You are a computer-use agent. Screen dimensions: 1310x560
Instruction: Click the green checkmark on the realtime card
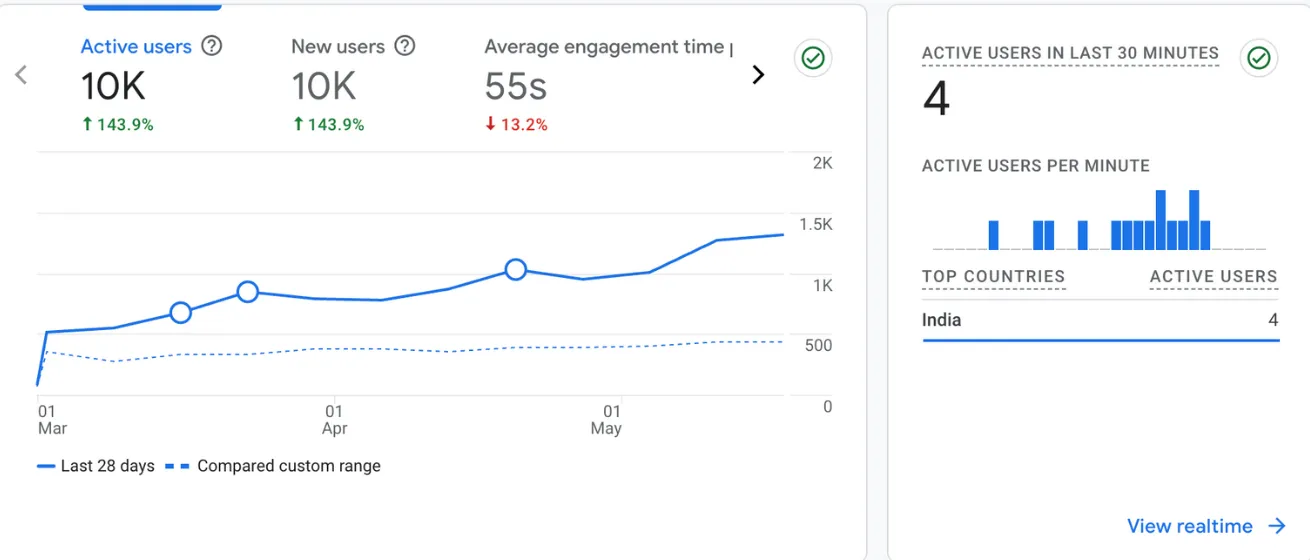click(x=1259, y=59)
